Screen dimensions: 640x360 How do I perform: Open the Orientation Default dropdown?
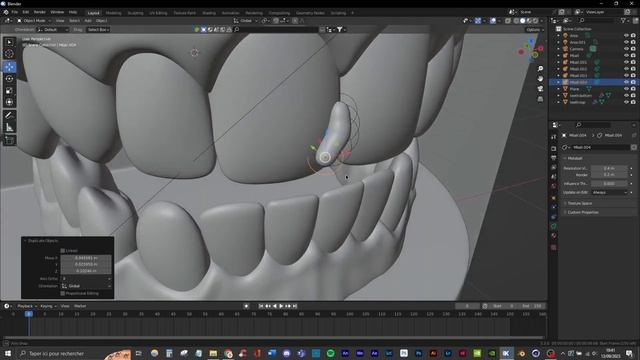click(53, 29)
